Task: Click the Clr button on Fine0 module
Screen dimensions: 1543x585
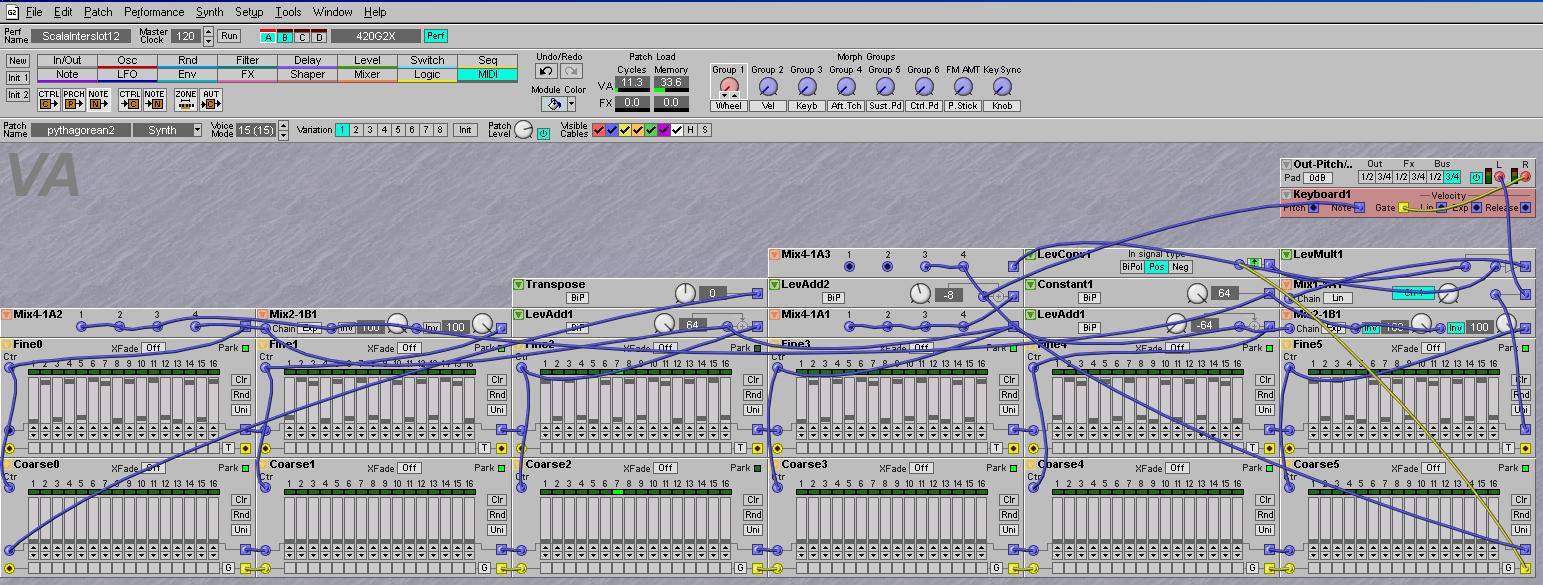Action: 241,380
